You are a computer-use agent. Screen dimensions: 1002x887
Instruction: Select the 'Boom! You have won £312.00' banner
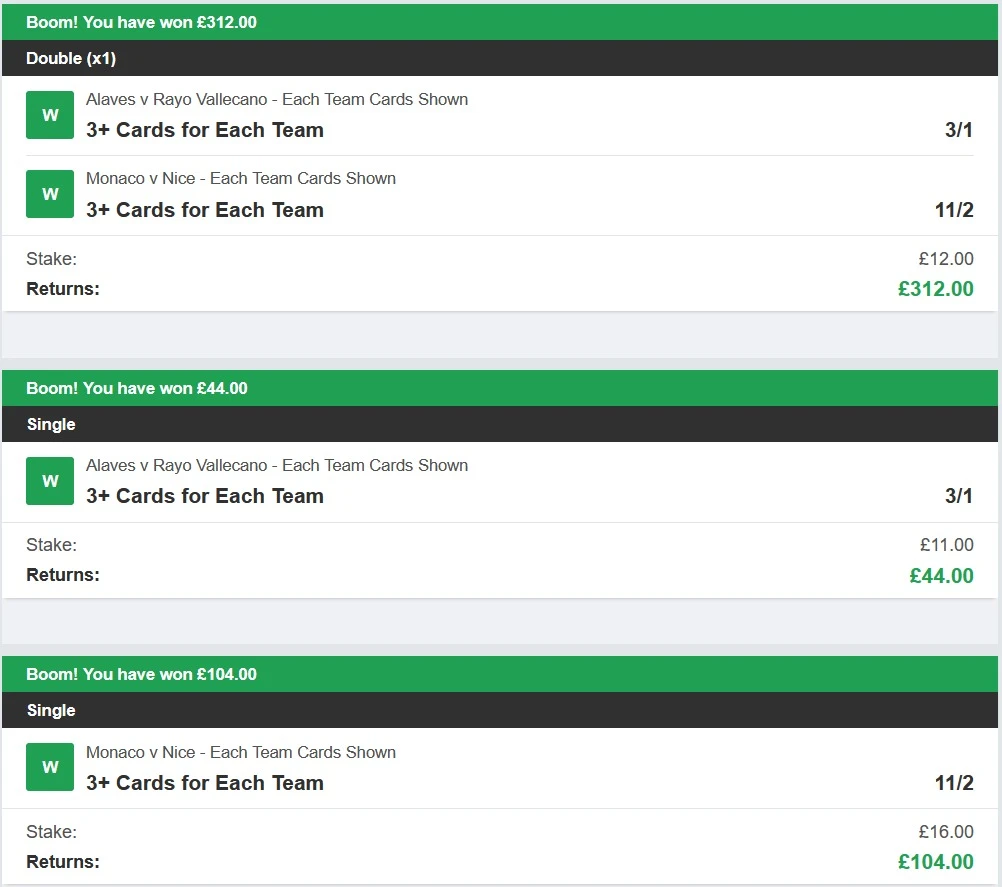click(500, 22)
